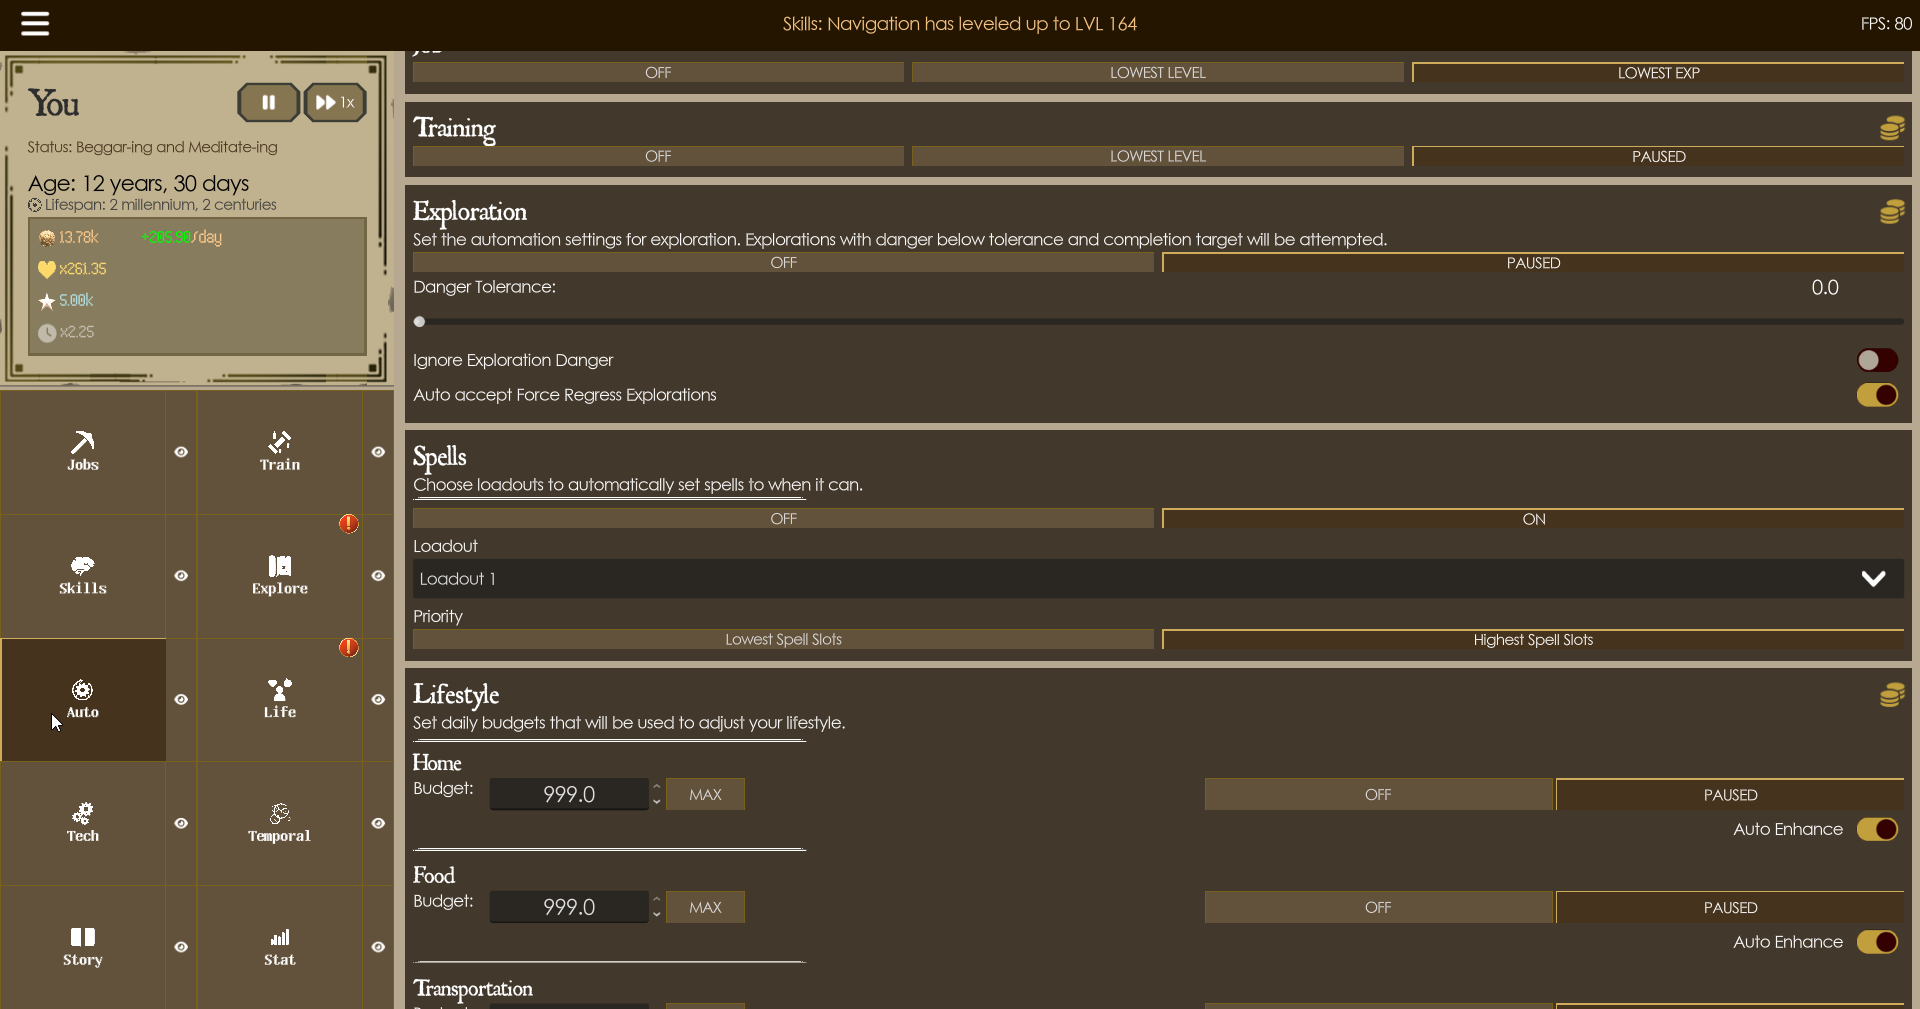Image resolution: width=1920 pixels, height=1009 pixels.
Task: Open the Auto gear menu
Action: click(83, 699)
